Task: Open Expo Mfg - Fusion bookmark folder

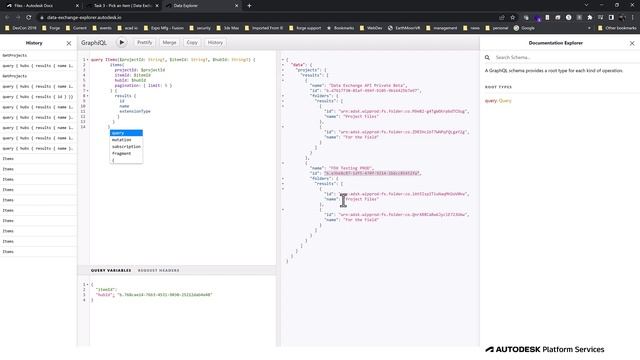Action: 163,28
